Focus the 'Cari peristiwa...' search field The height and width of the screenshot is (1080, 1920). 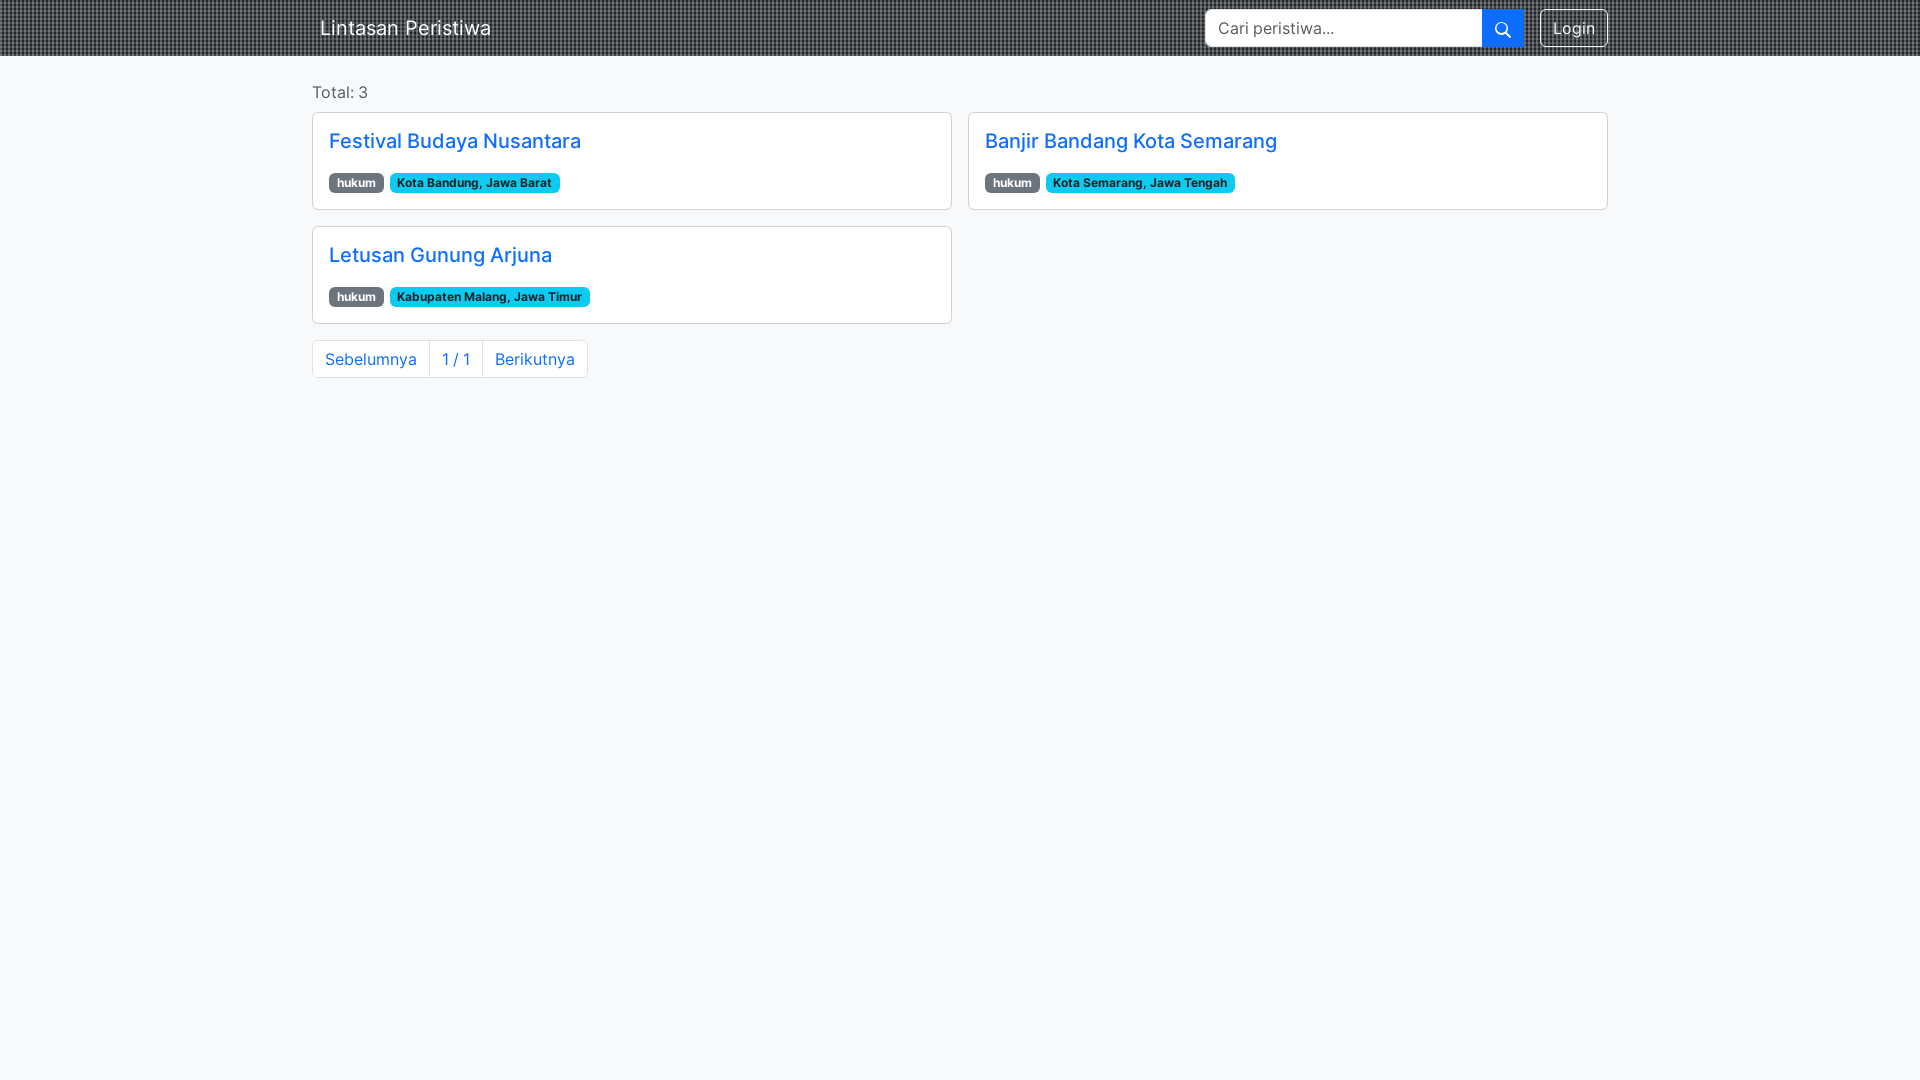click(1343, 28)
